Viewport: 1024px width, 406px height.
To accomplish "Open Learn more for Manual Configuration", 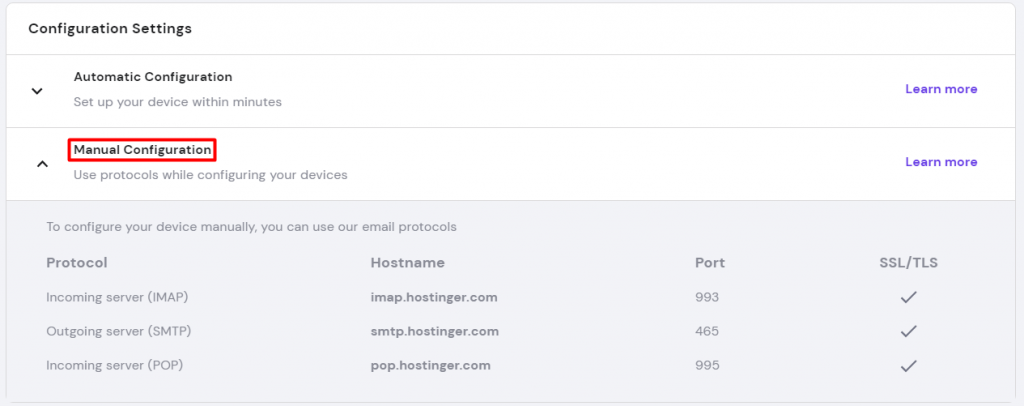I will [941, 162].
